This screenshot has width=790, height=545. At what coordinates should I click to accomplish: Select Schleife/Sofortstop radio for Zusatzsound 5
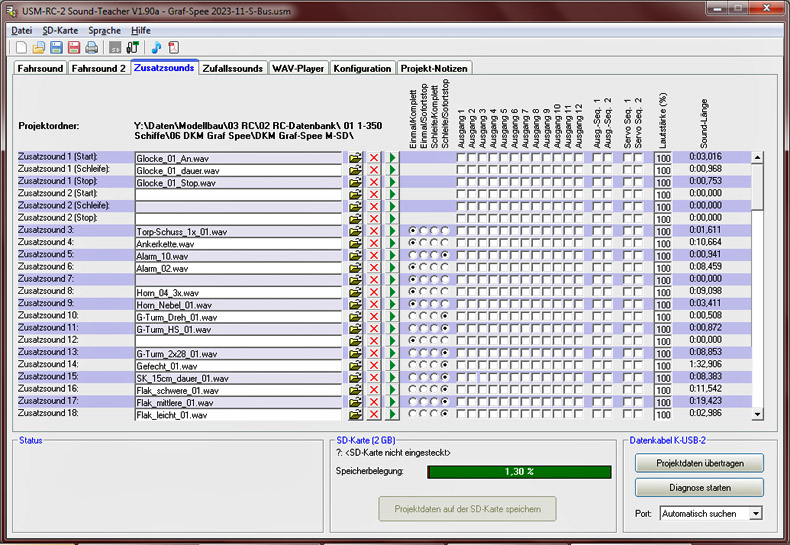446,255
